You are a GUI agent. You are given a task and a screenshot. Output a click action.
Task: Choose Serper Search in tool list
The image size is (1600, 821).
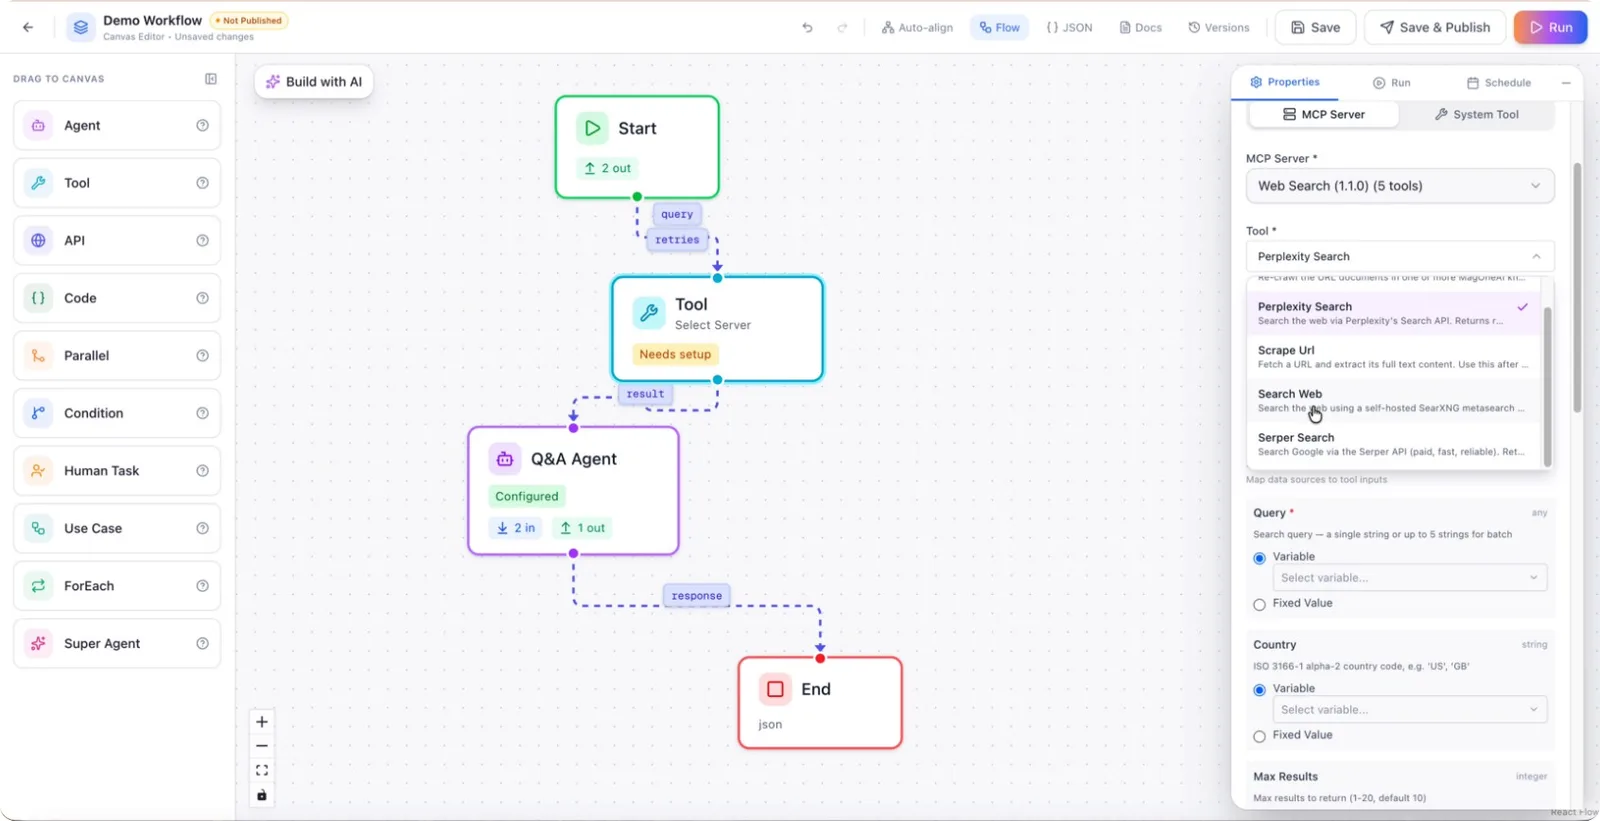pyautogui.click(x=1394, y=444)
